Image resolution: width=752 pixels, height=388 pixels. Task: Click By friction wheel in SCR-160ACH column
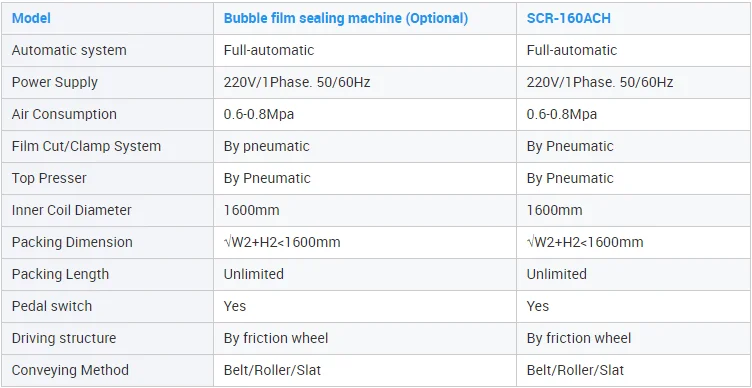(x=579, y=338)
